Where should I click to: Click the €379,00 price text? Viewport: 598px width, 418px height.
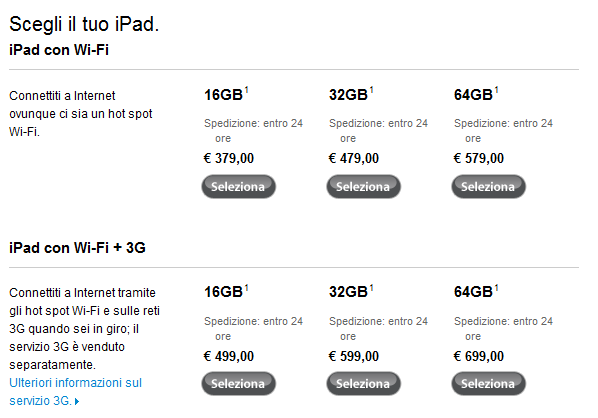pyautogui.click(x=229, y=158)
